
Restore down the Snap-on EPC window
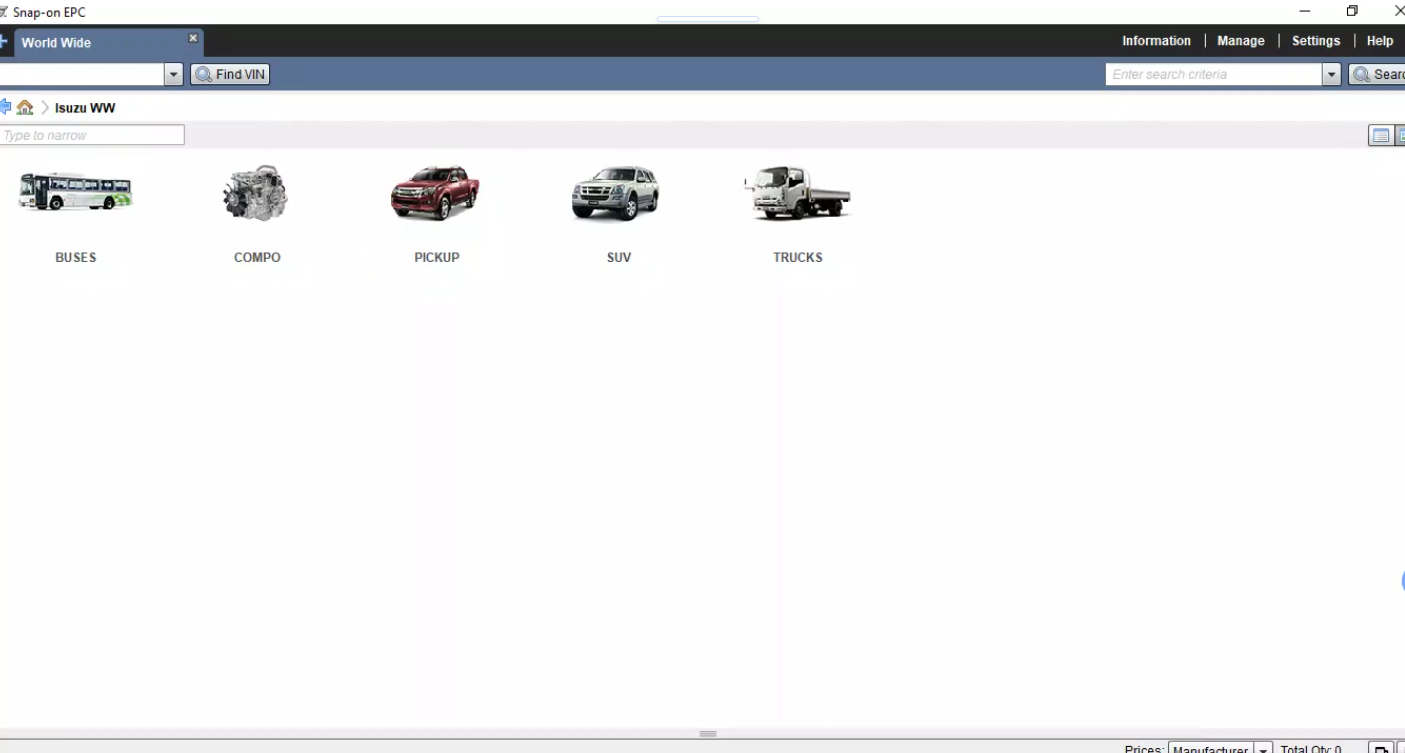click(1352, 11)
